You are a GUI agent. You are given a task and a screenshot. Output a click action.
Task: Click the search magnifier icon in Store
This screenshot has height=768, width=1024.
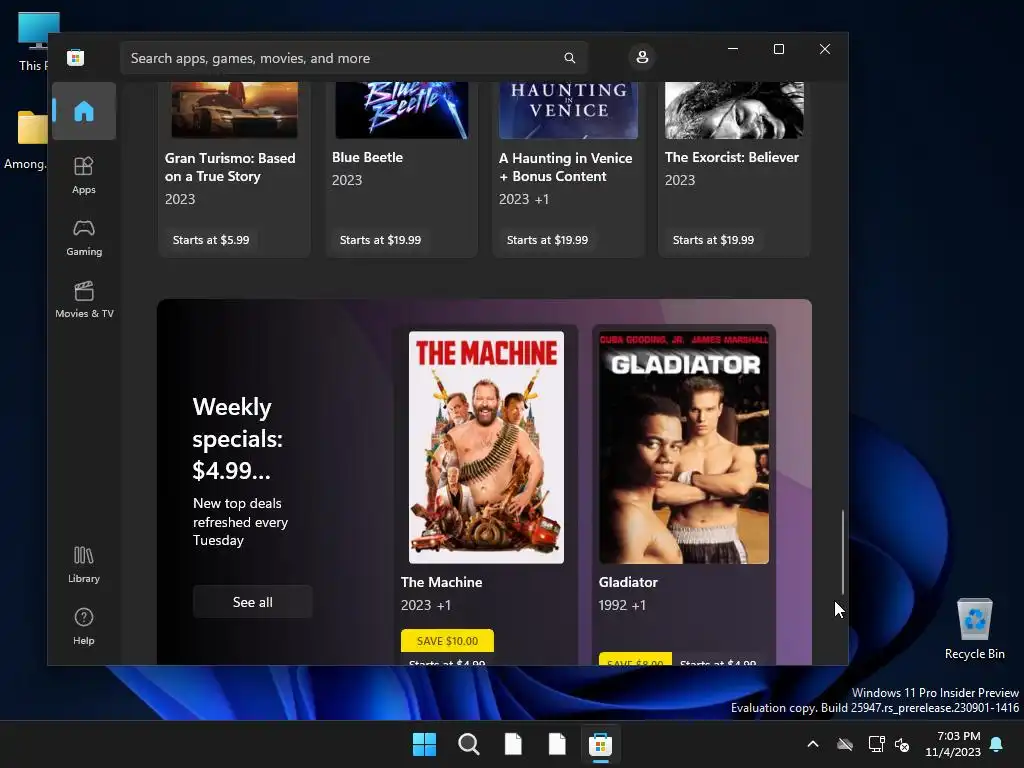pos(569,58)
